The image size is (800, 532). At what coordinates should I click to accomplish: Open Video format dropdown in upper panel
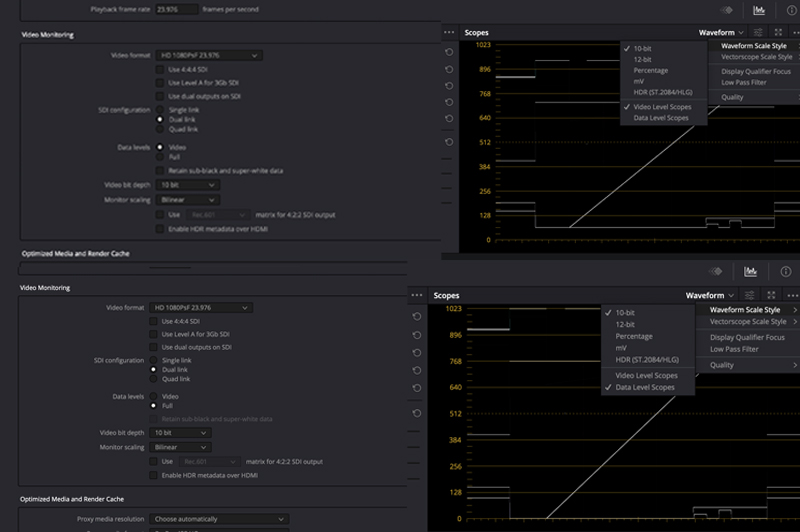click(209, 55)
